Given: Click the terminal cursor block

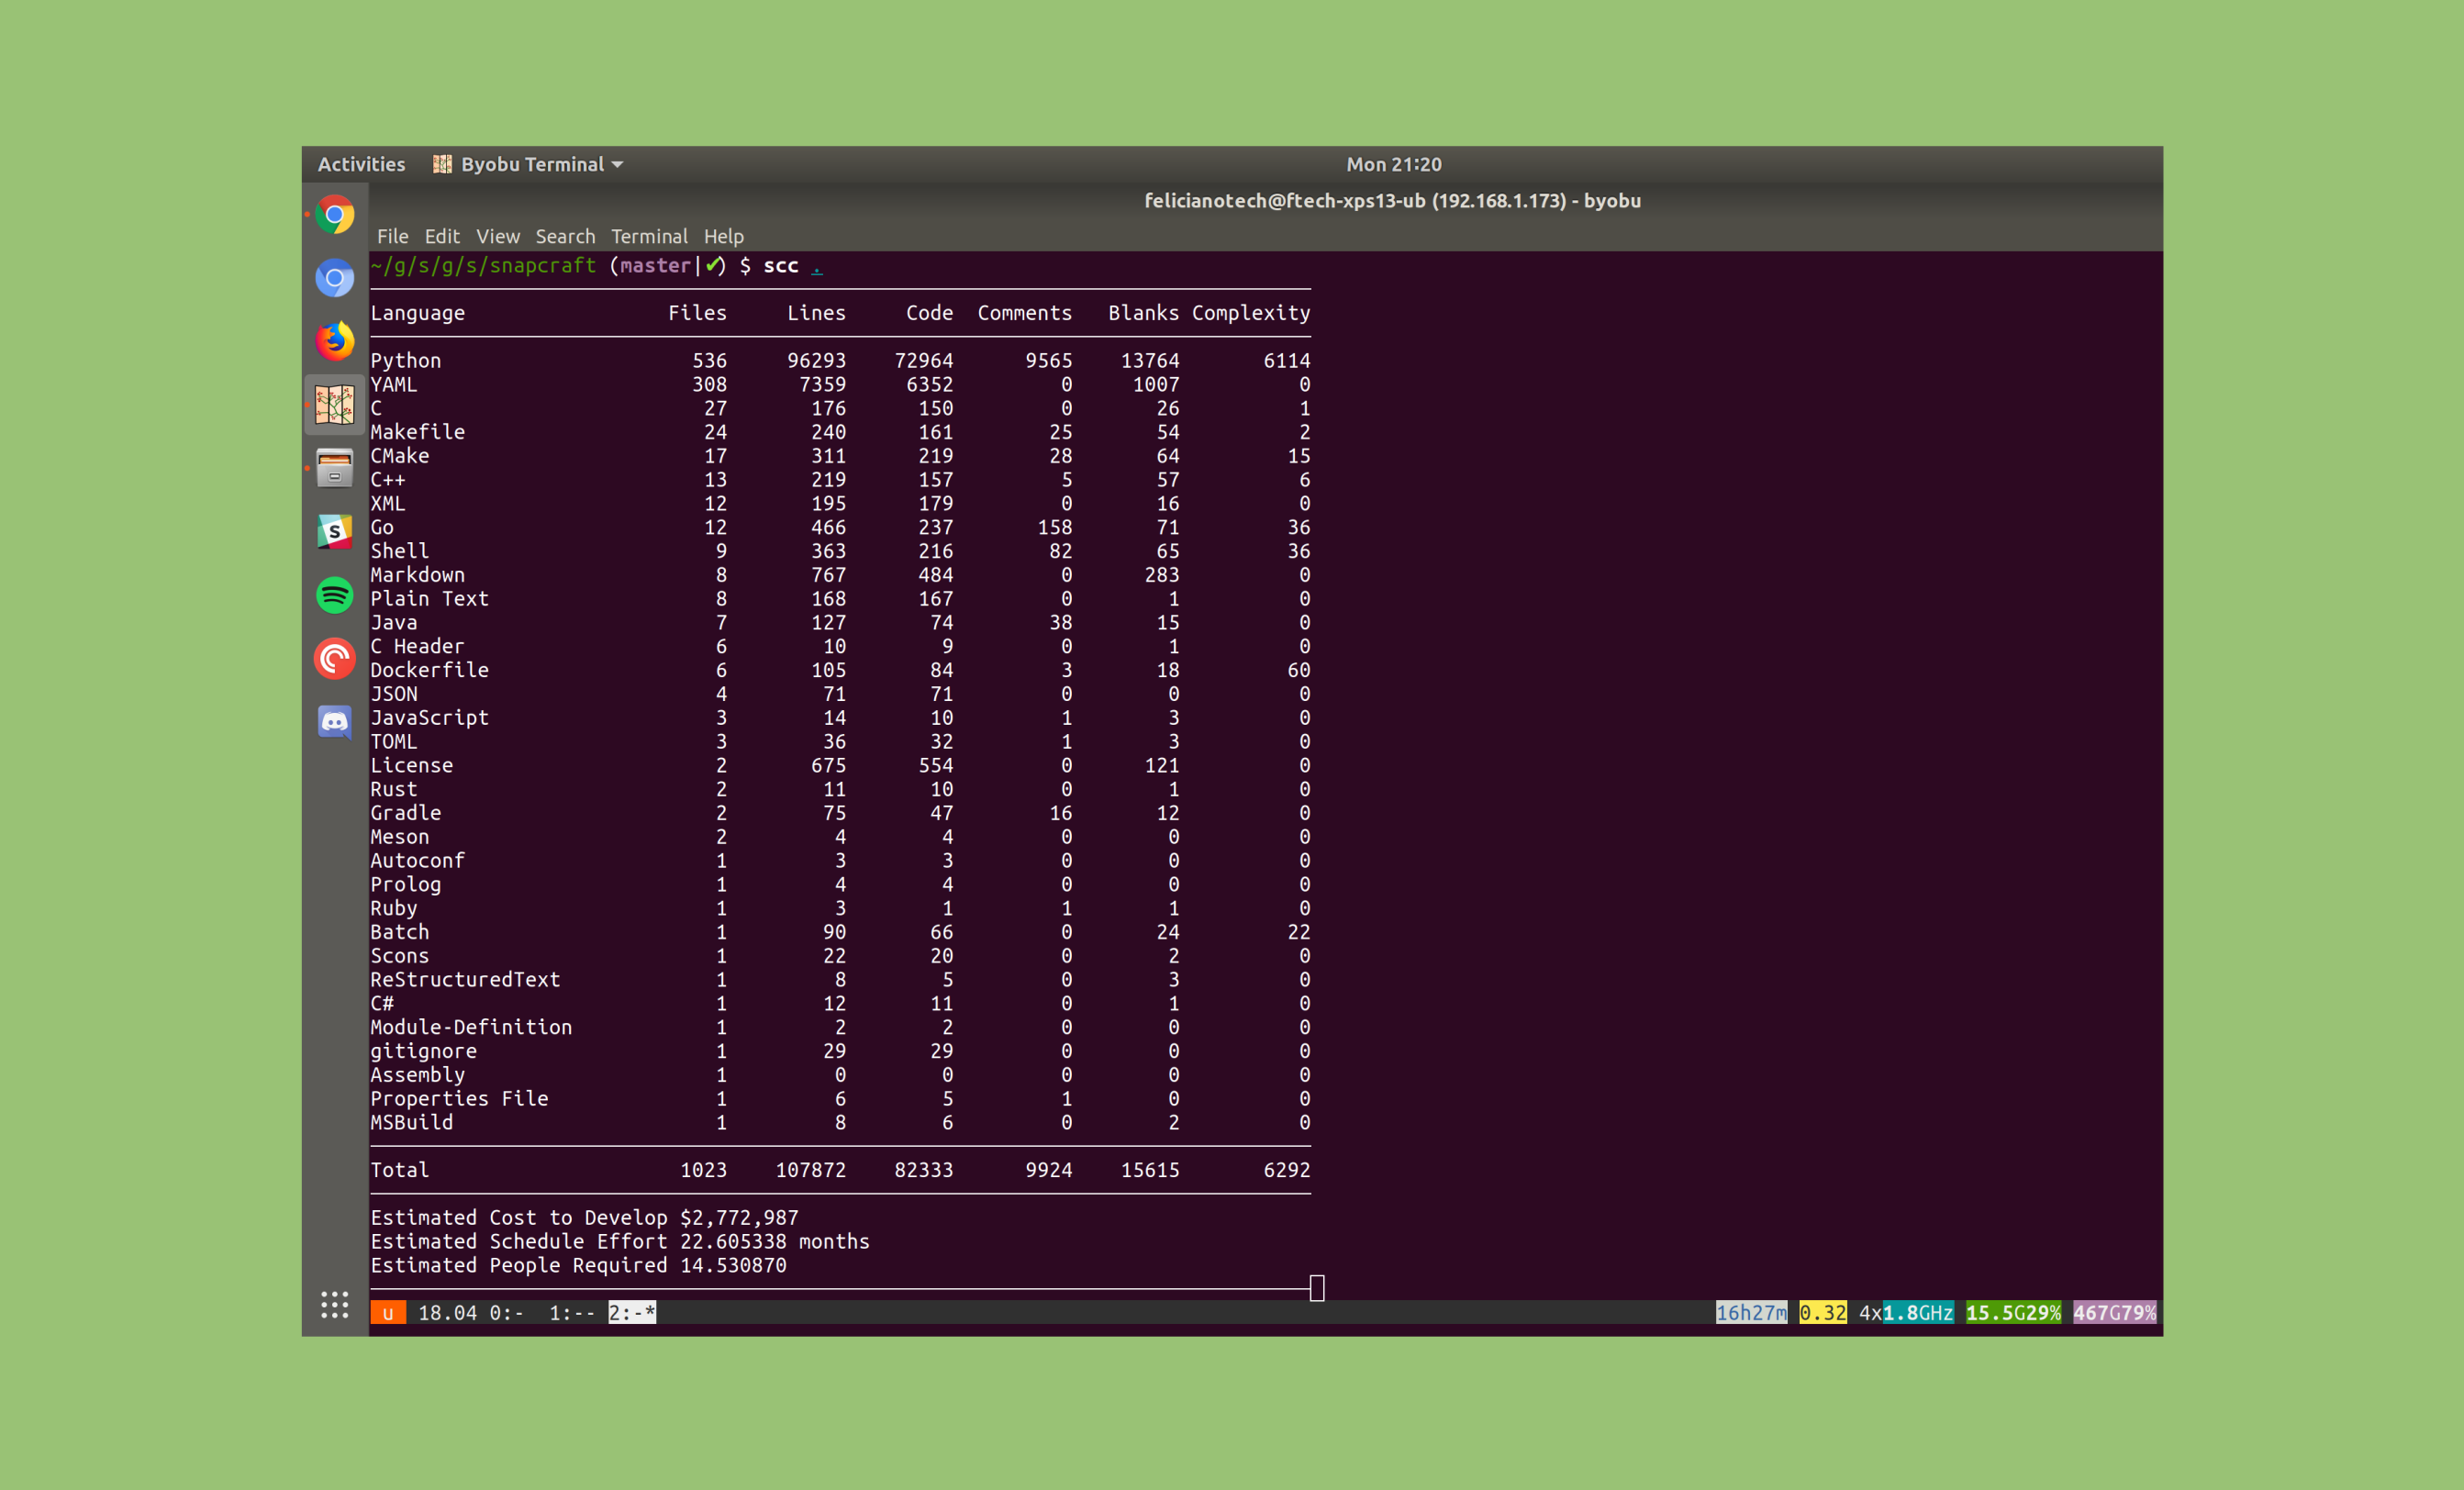Looking at the screenshot, I should 1317,1288.
